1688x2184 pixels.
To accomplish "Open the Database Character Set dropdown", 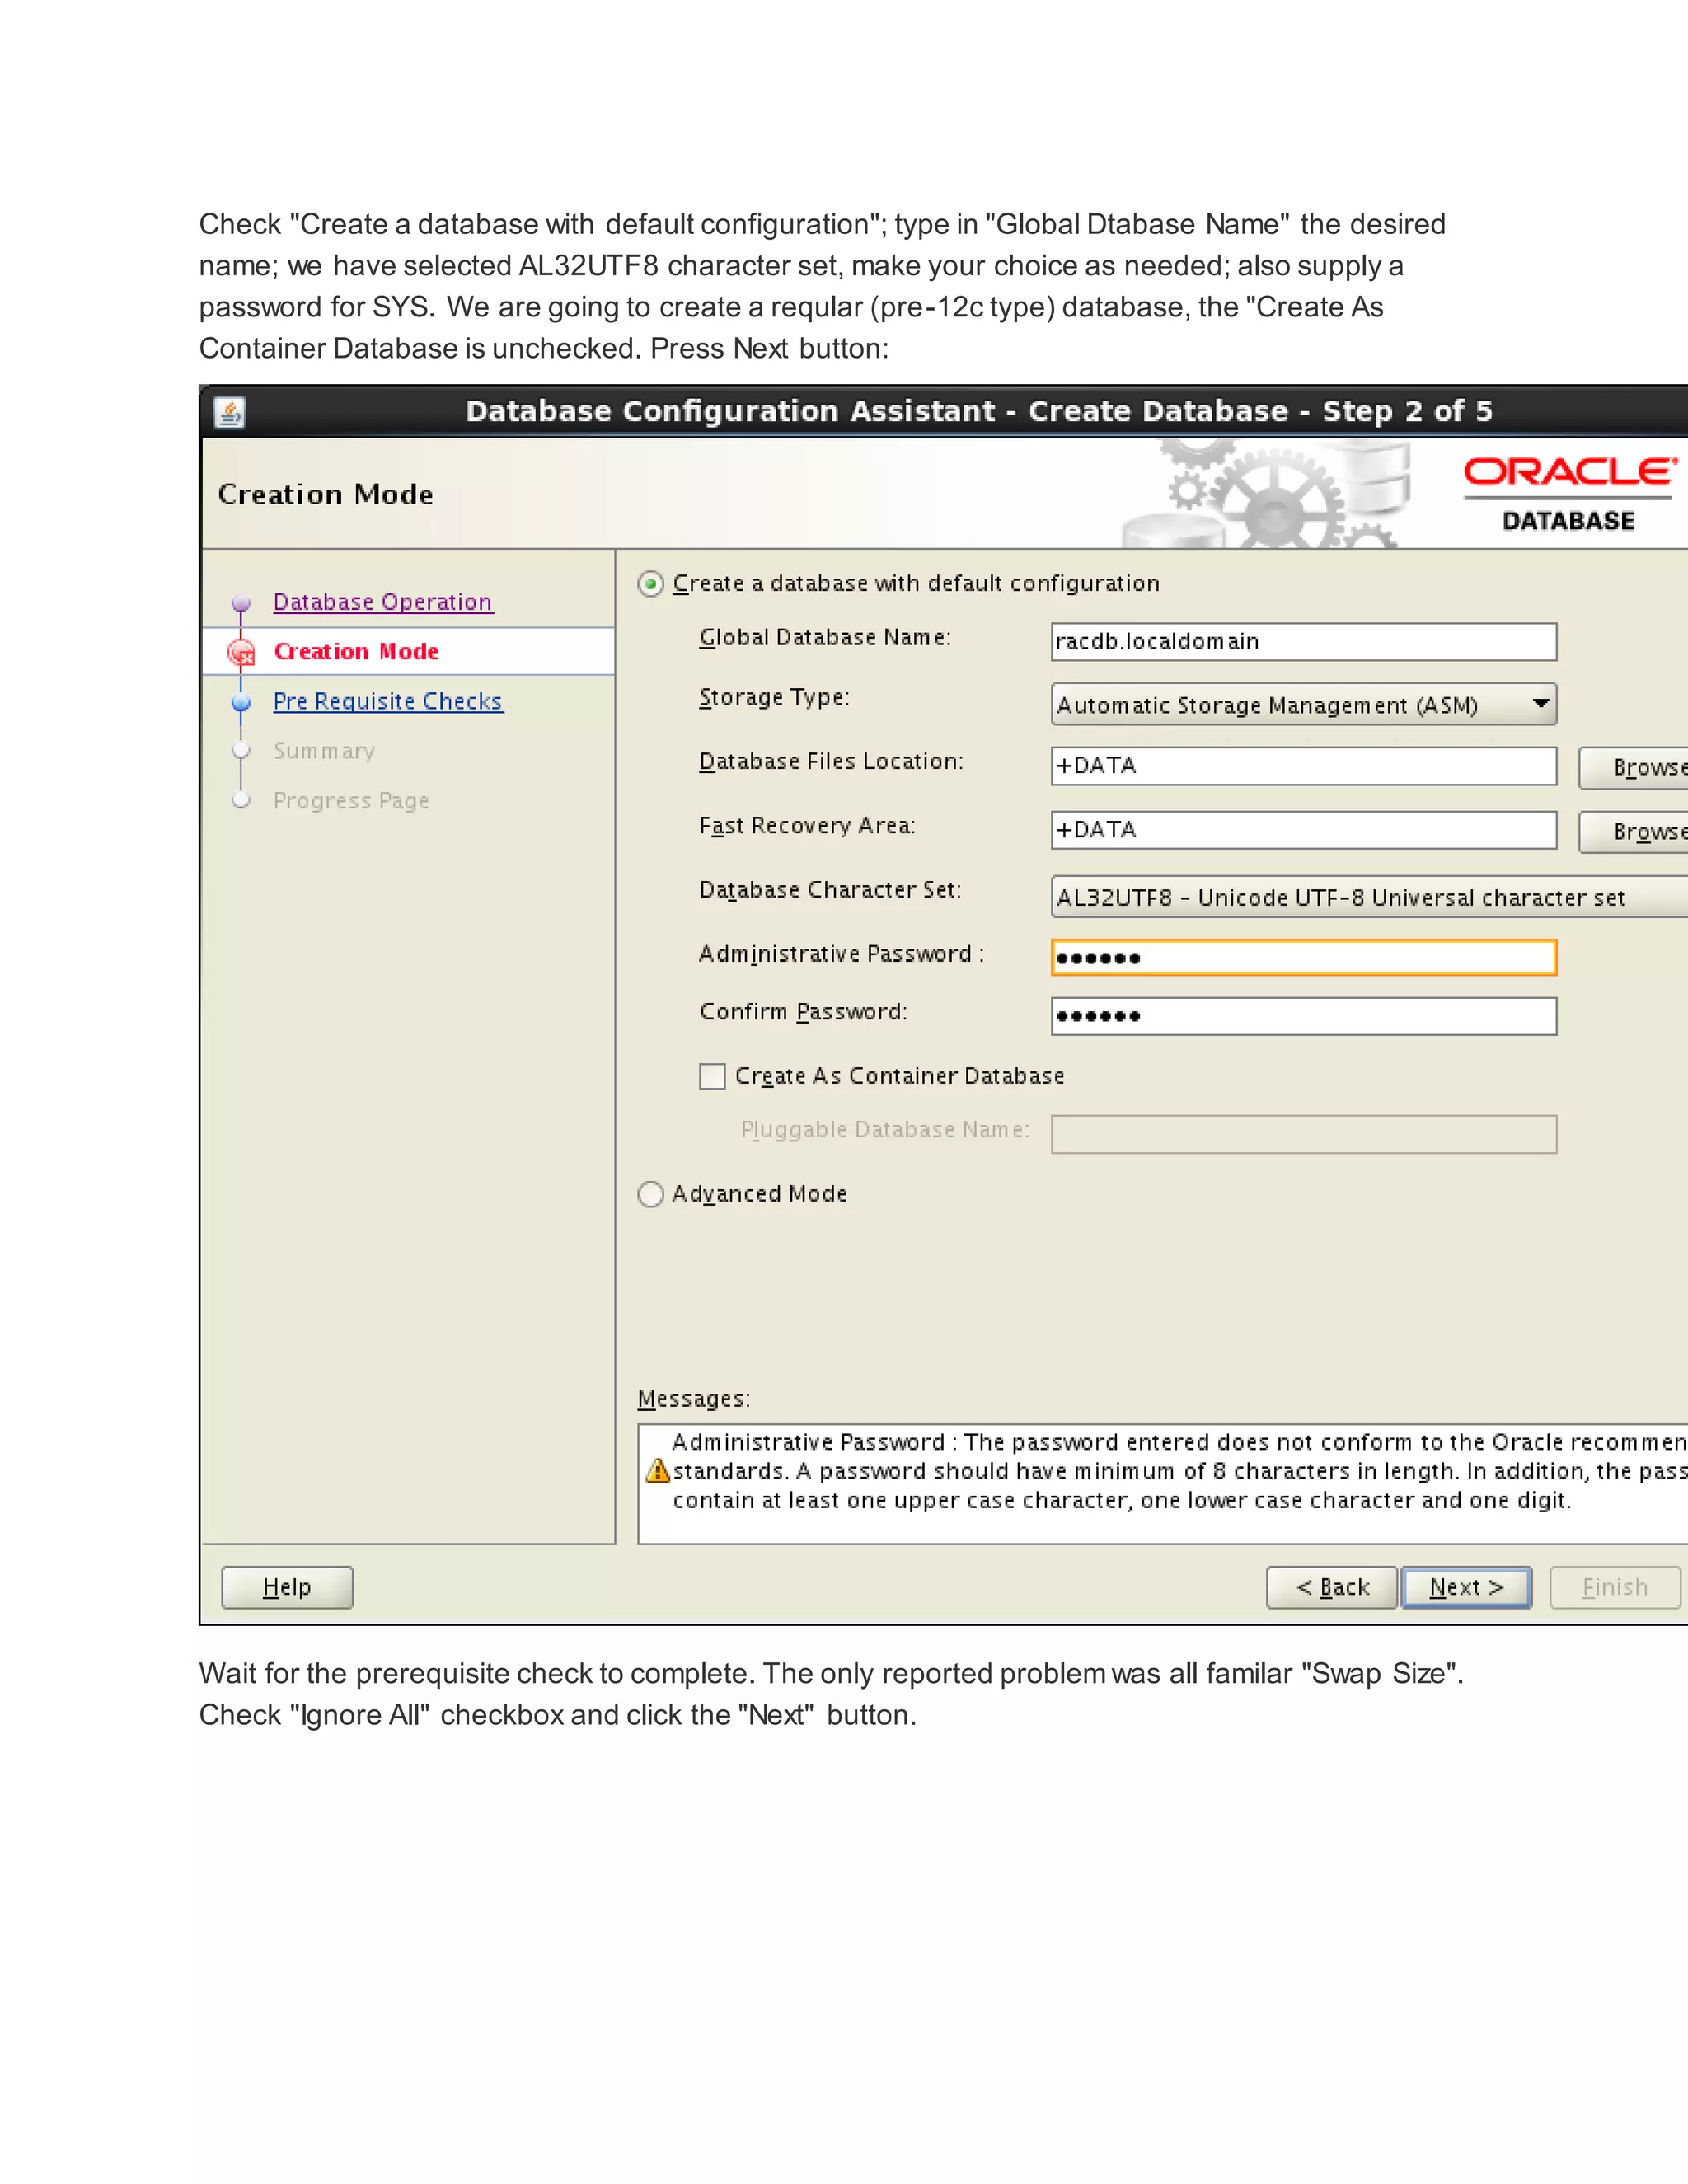I will (1369, 897).
